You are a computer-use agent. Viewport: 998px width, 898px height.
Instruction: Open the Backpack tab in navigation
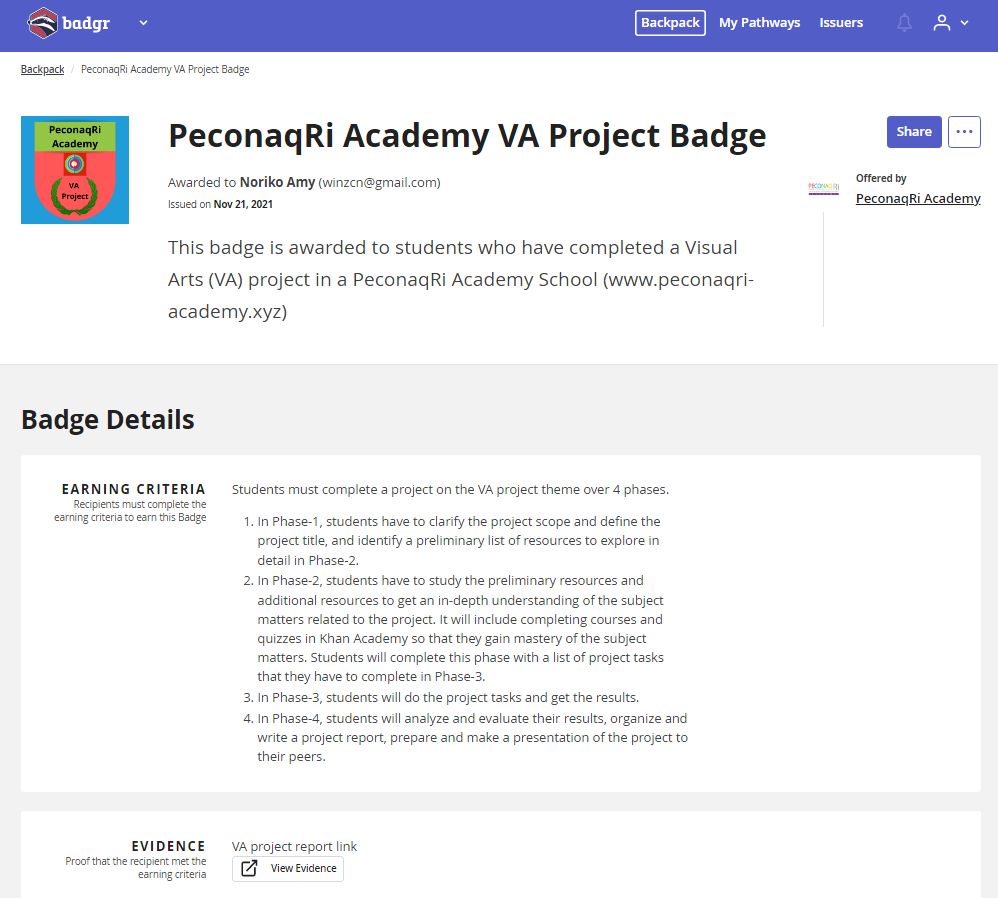pos(670,23)
